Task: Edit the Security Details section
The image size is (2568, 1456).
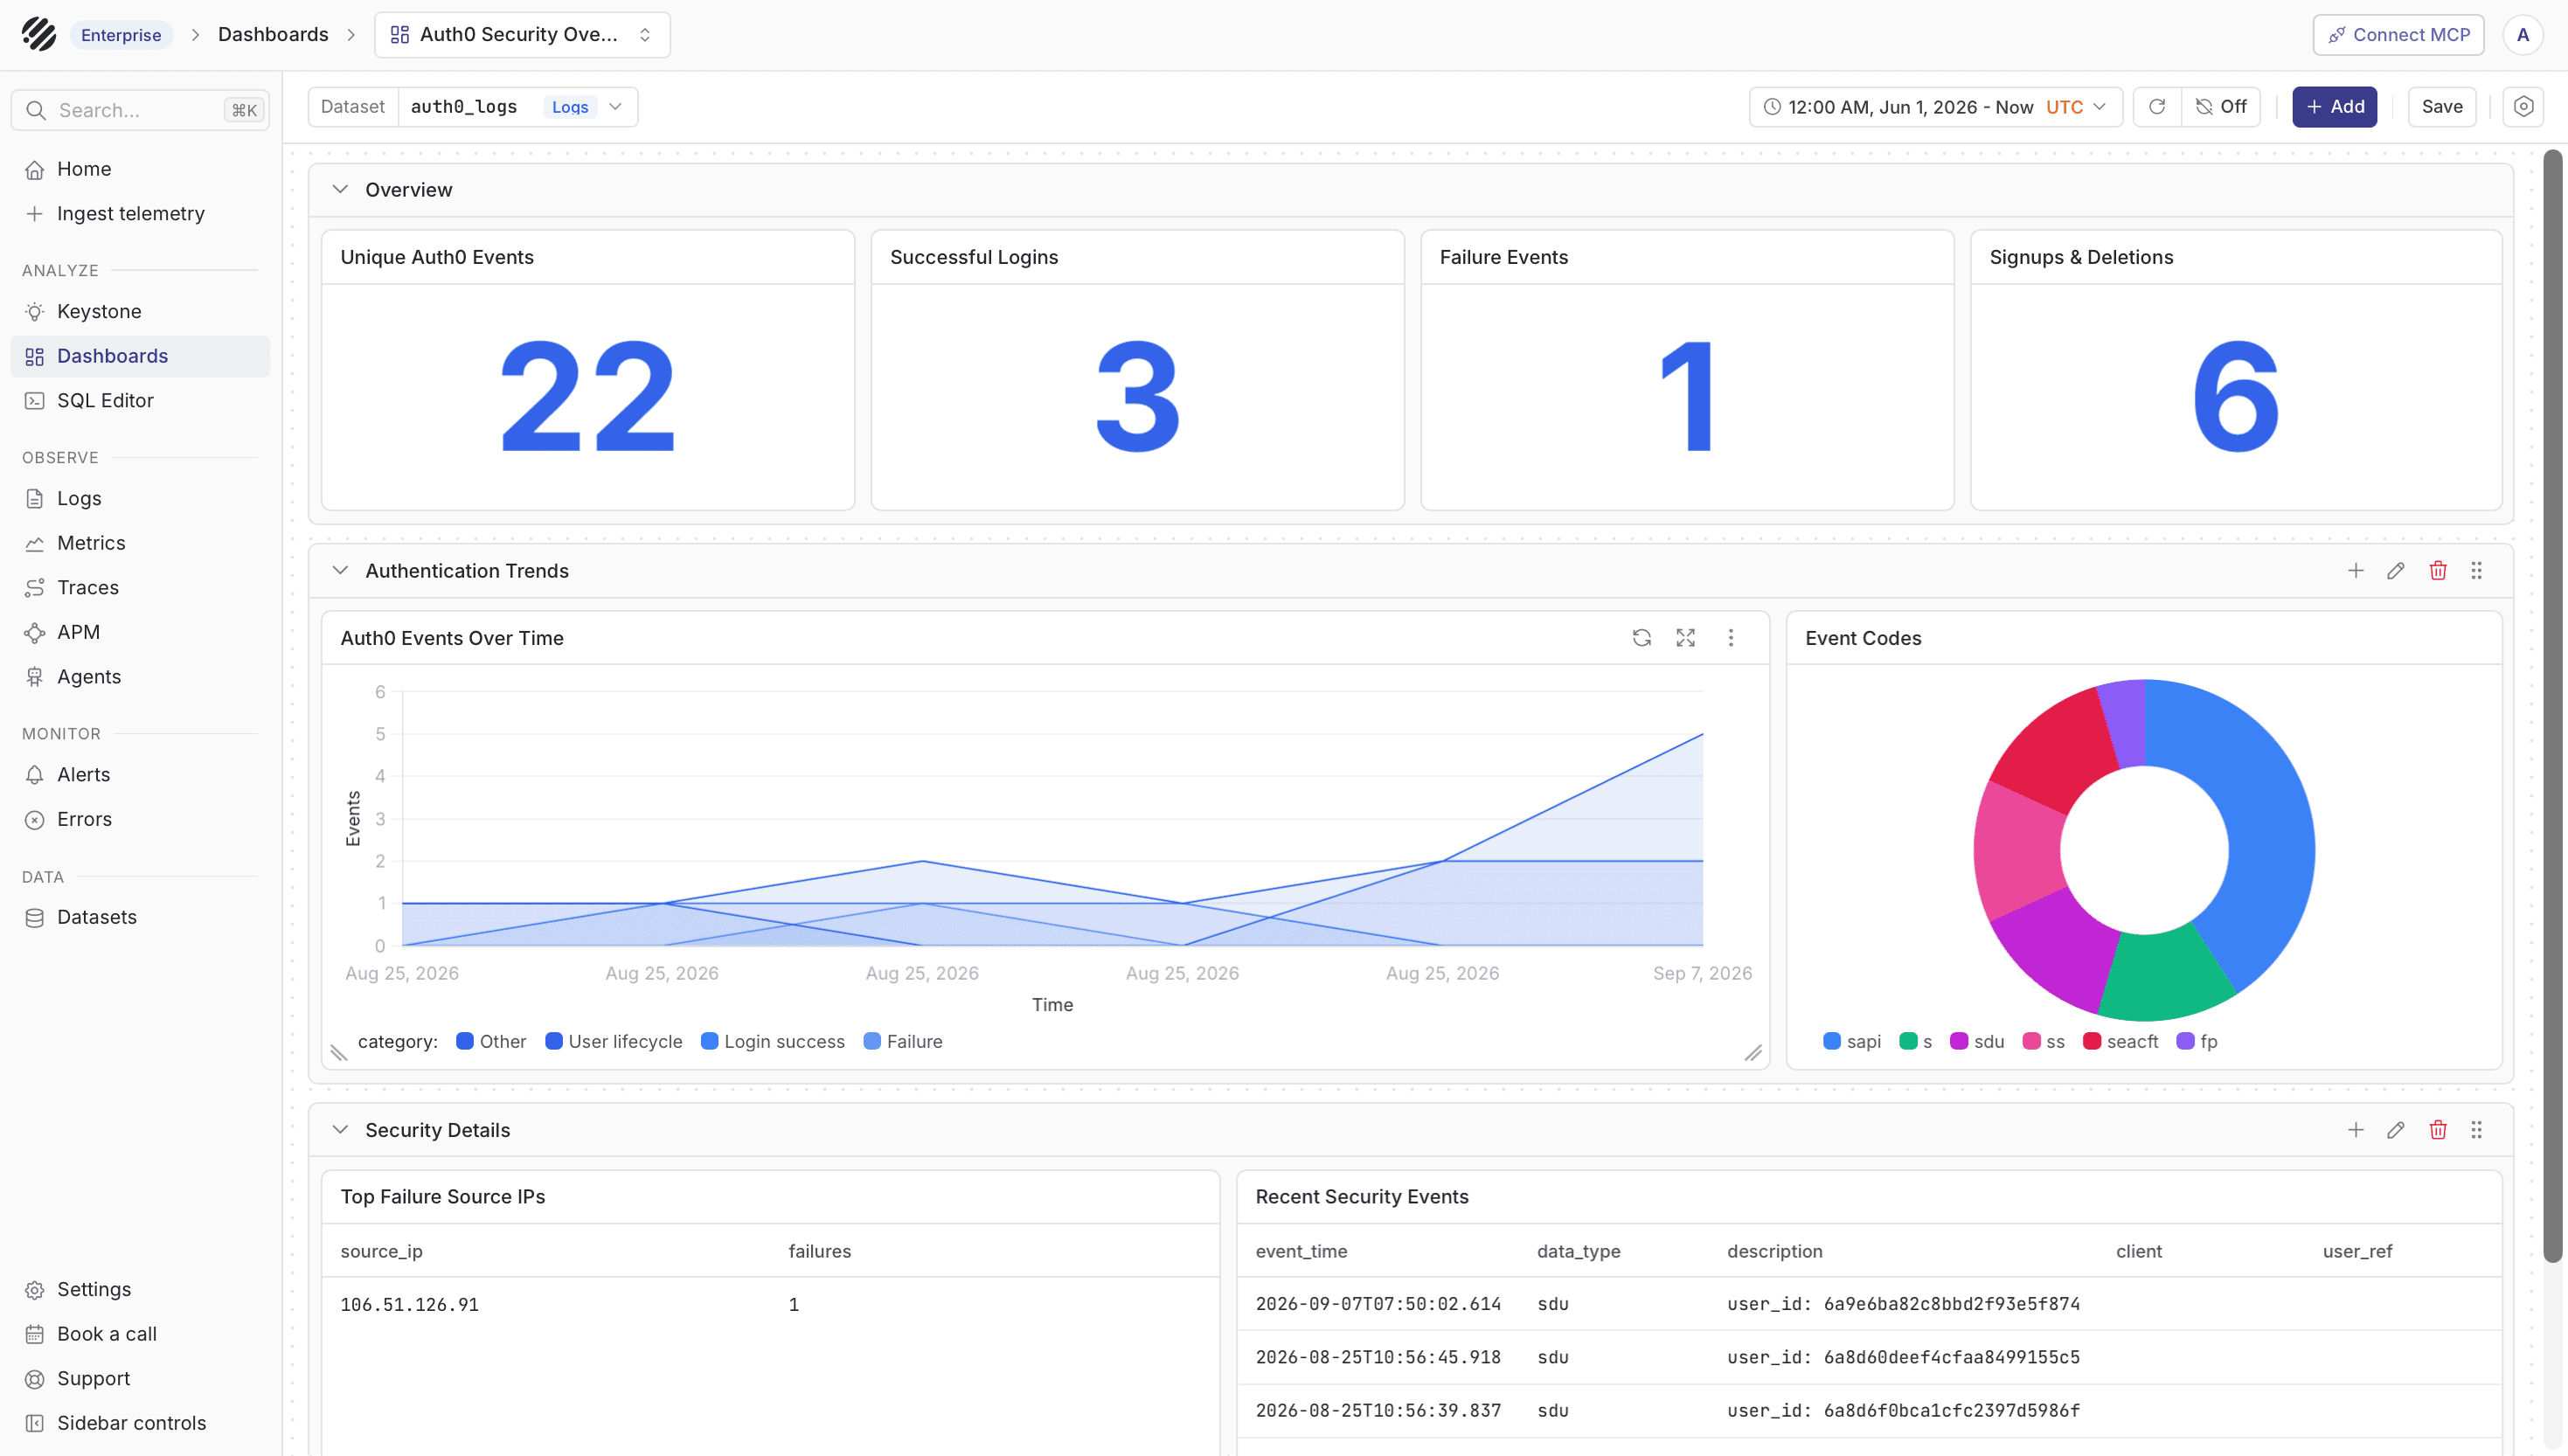Action: tap(2396, 1130)
